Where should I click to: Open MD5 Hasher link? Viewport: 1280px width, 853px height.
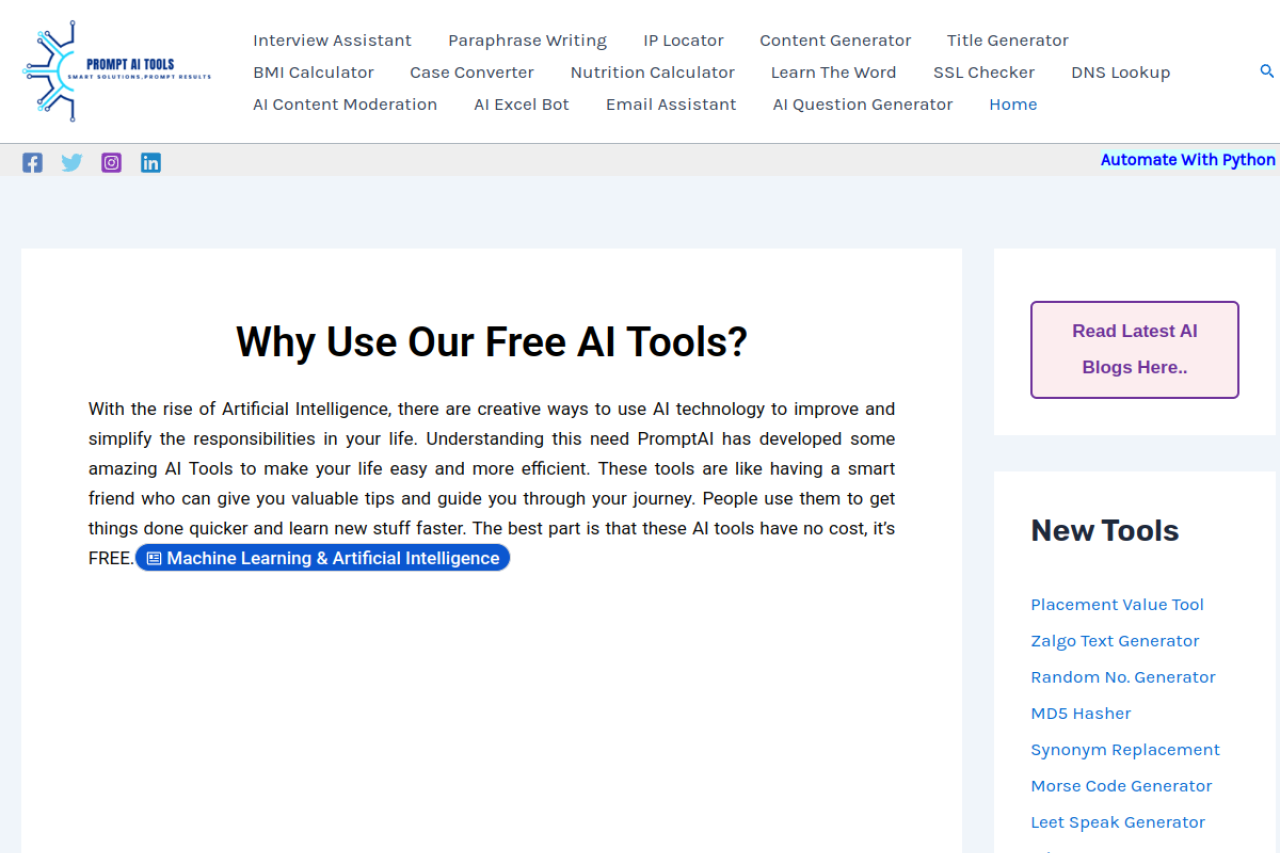[1081, 713]
